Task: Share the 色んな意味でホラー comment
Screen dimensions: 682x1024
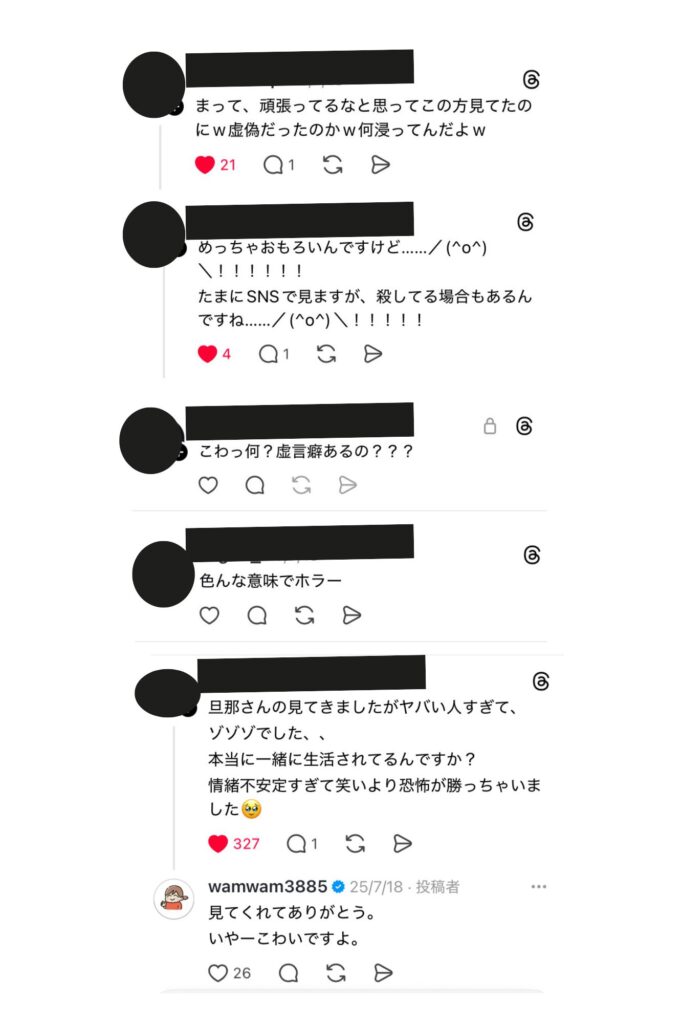Action: (351, 615)
